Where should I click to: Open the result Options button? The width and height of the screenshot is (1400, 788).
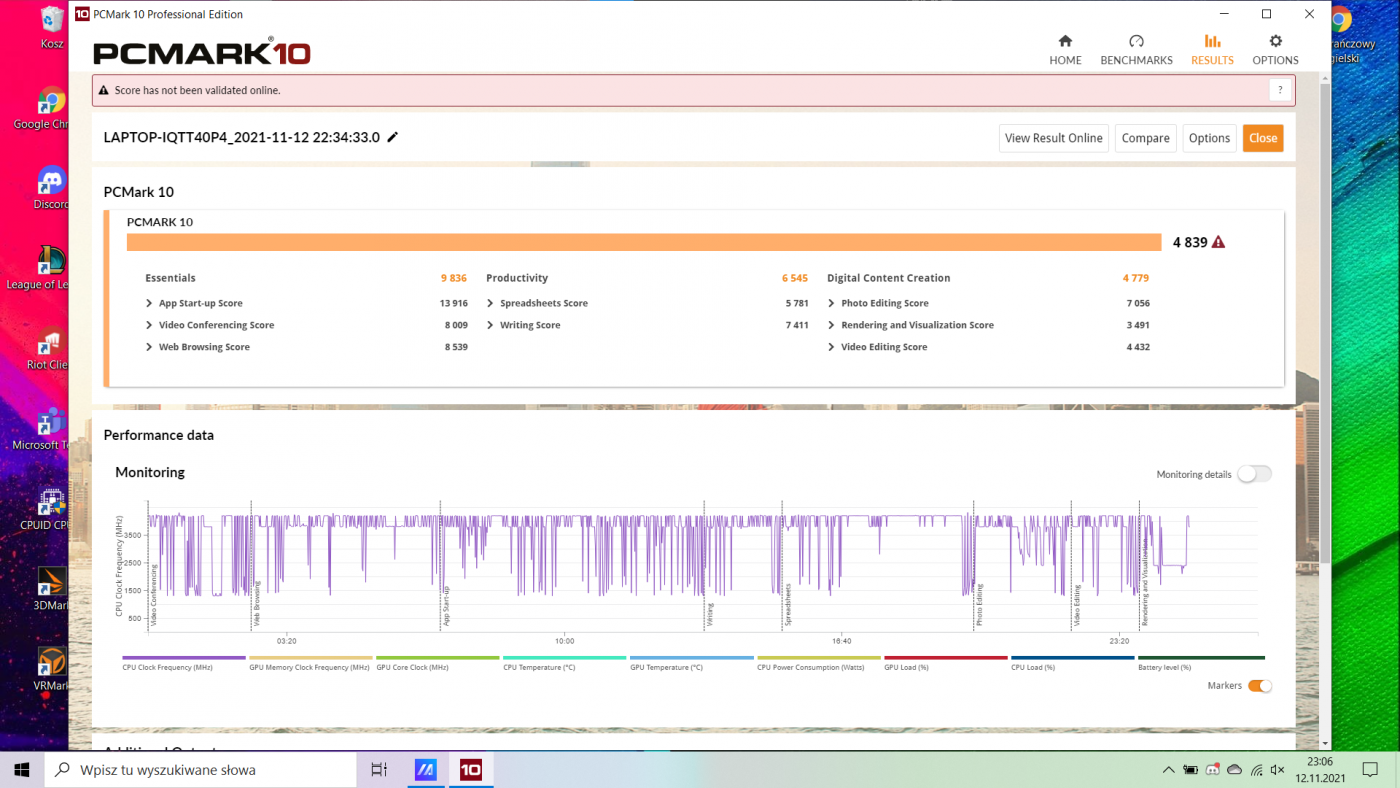[x=1209, y=138]
